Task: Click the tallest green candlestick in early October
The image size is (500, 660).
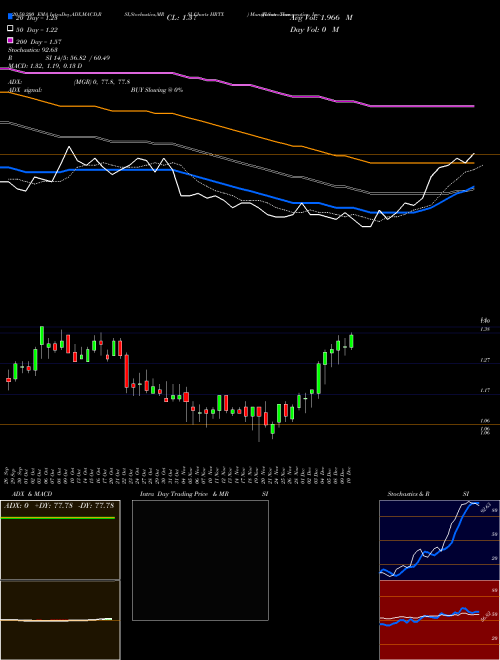Action: coord(42,335)
